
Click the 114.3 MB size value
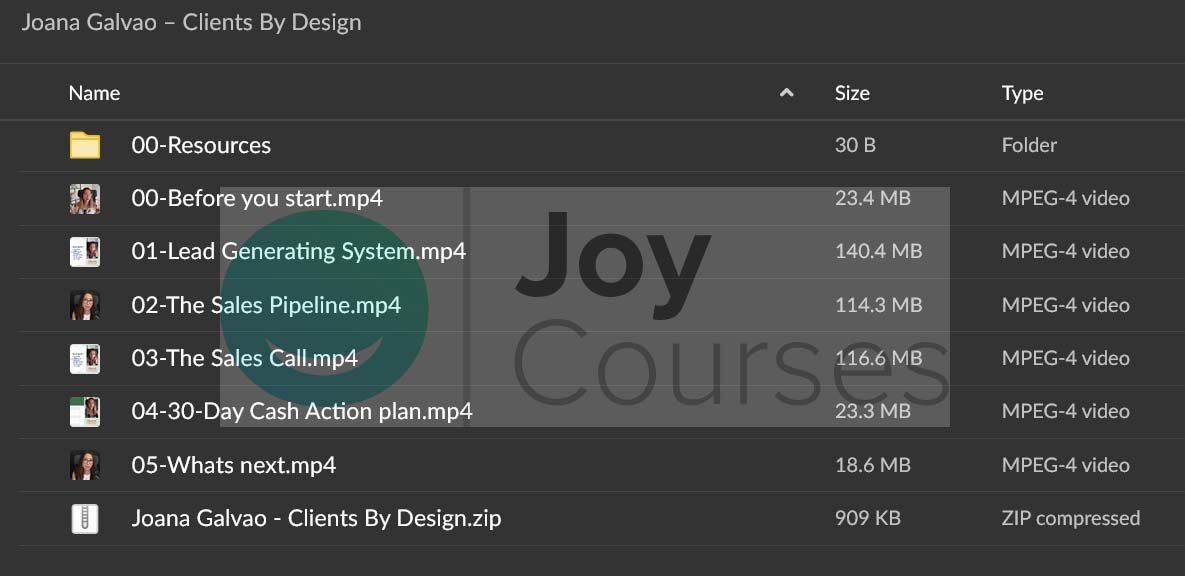(878, 305)
